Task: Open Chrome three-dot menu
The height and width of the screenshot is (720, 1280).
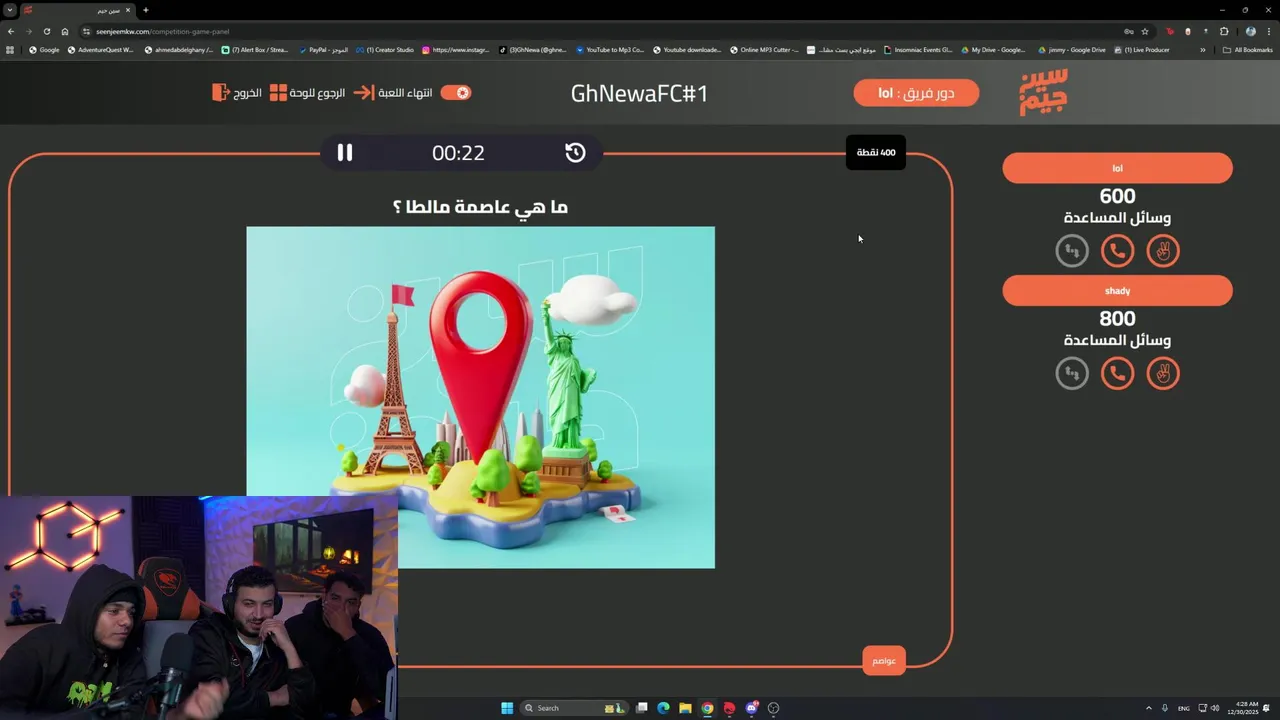Action: [1268, 31]
